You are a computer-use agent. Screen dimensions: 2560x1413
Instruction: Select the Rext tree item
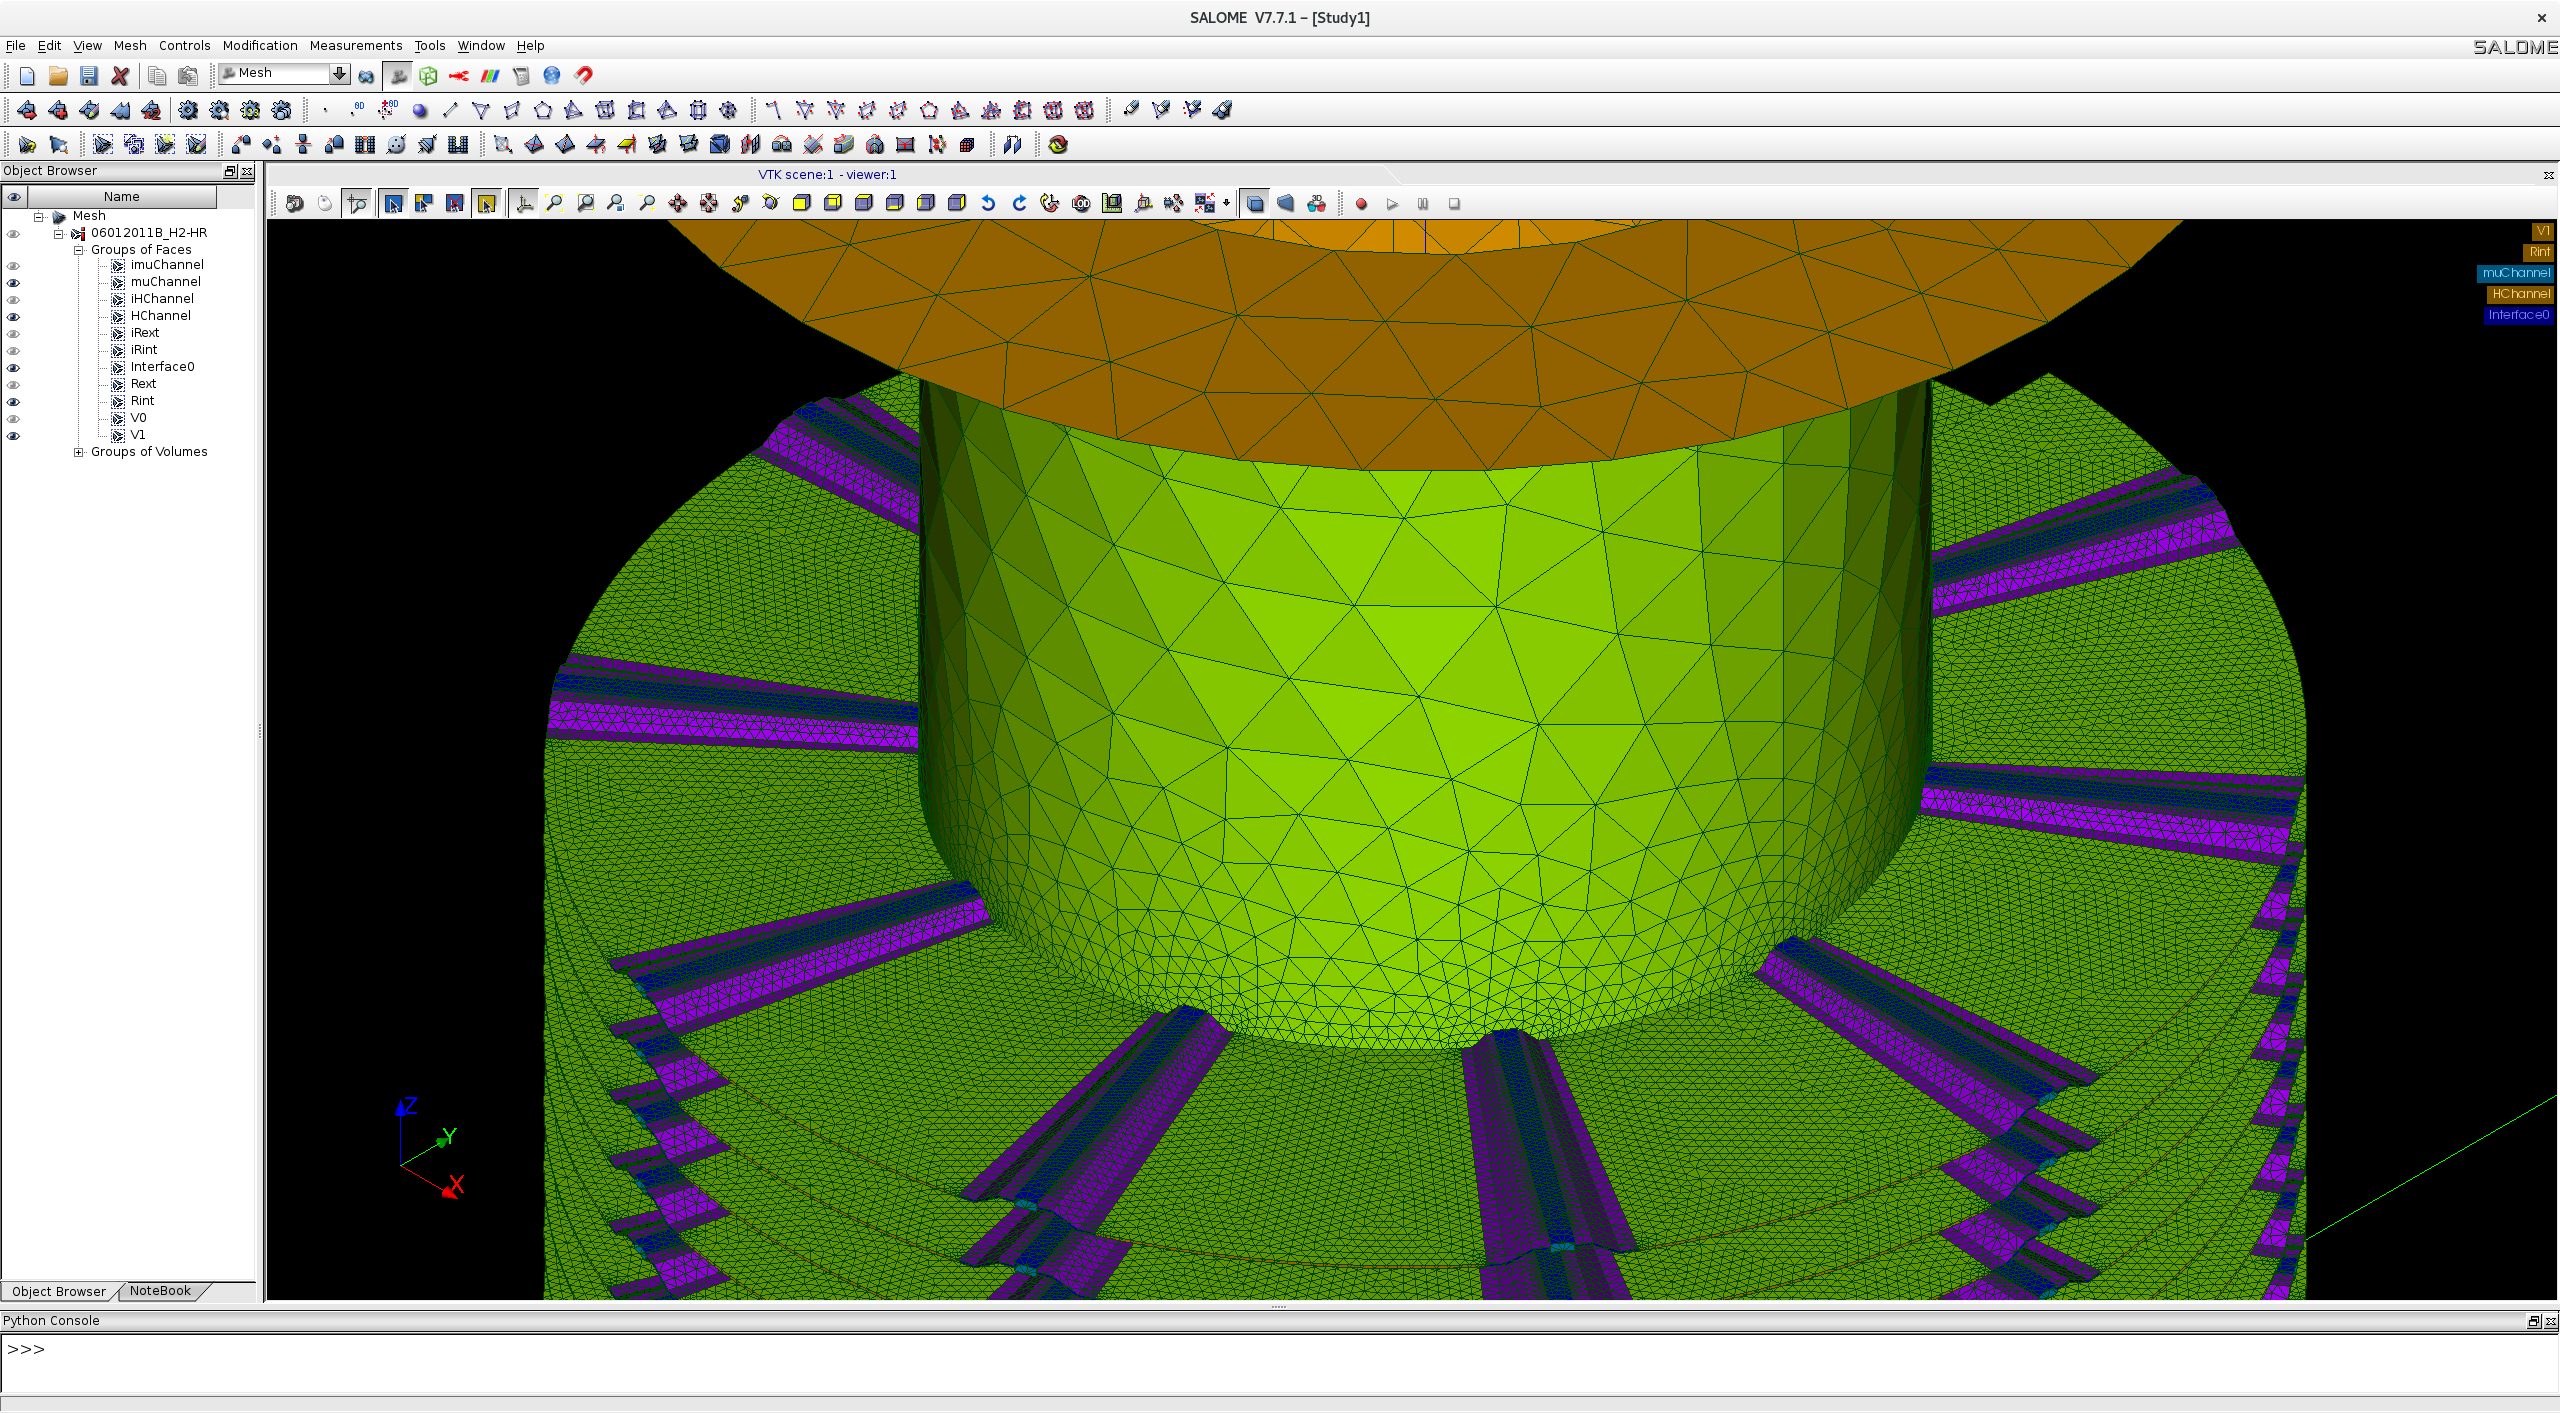(x=143, y=384)
